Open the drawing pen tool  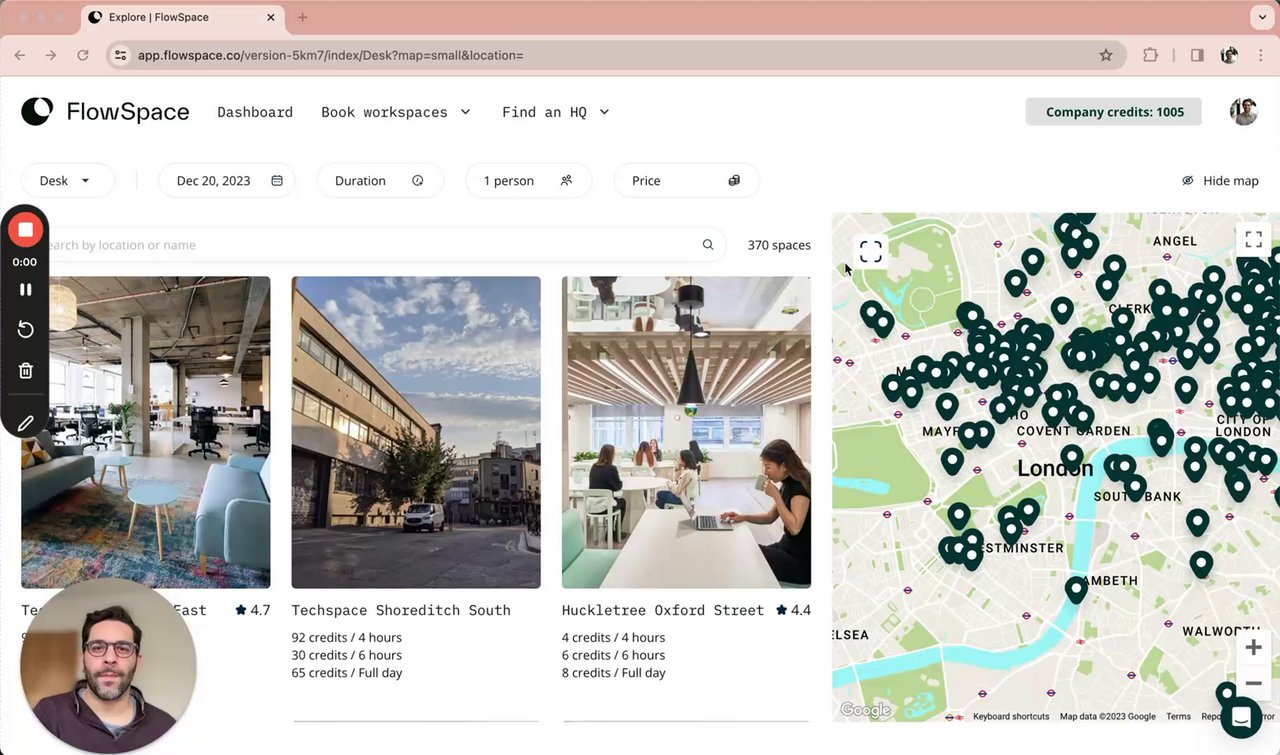click(x=26, y=424)
